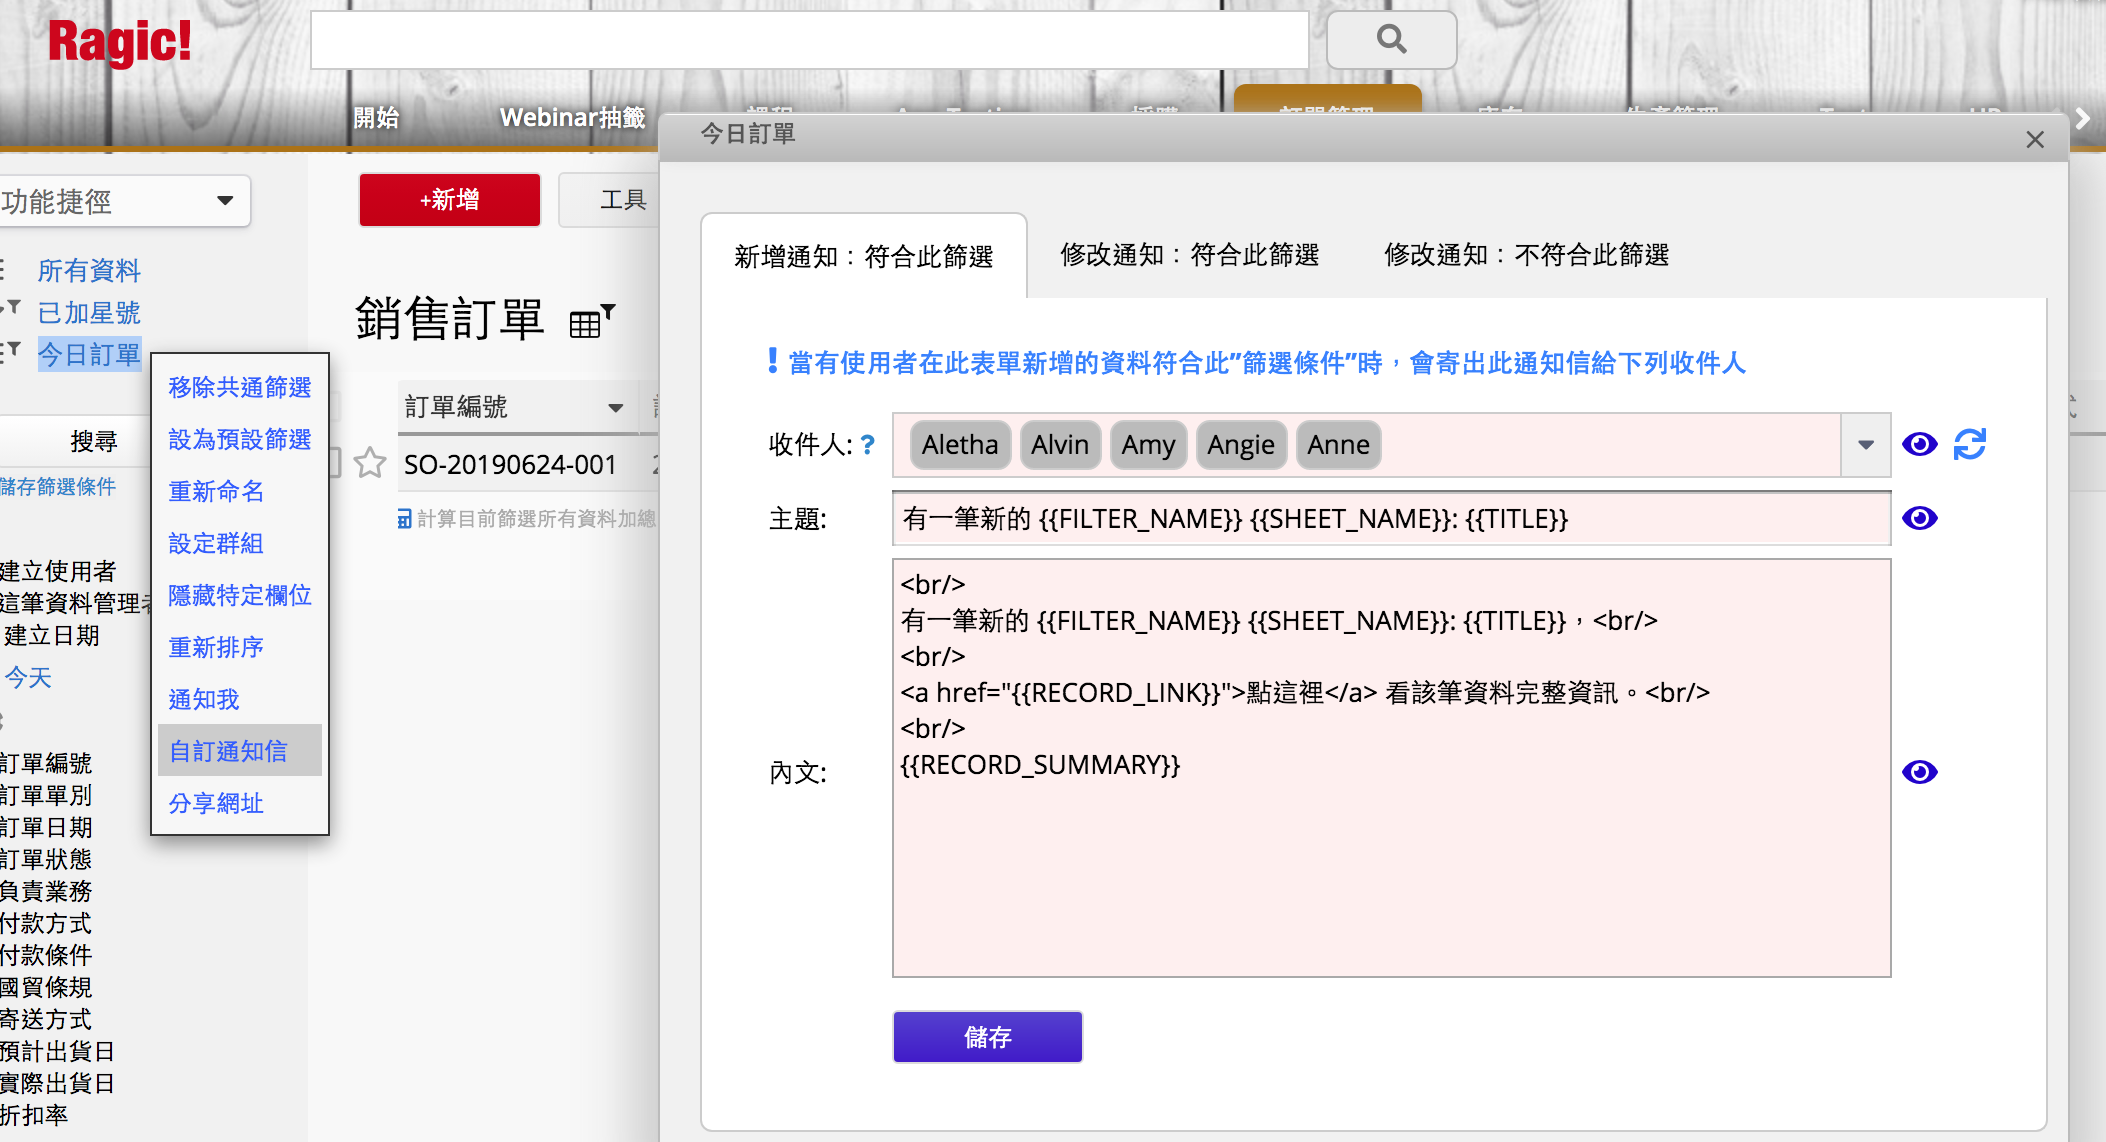Click the 儲存 save button
Image resolution: width=2106 pixels, height=1142 pixels.
coord(988,1037)
